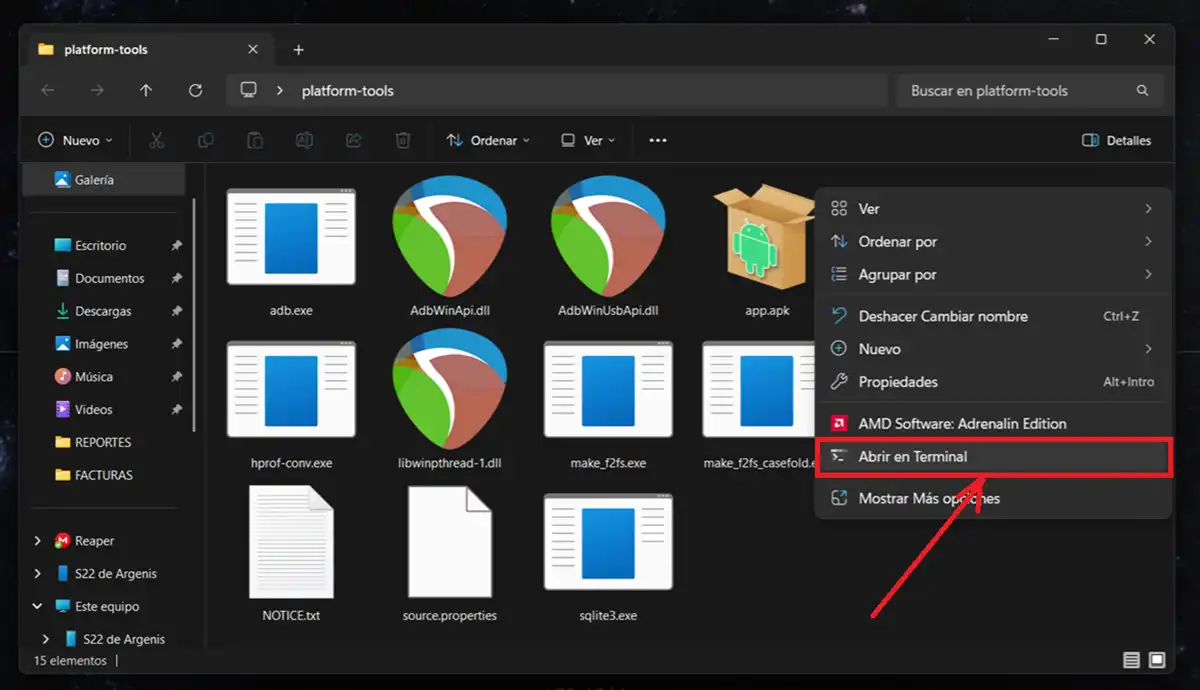Image resolution: width=1200 pixels, height=690 pixels.
Task: Click the Nuevo button in toolbar
Action: click(x=75, y=141)
